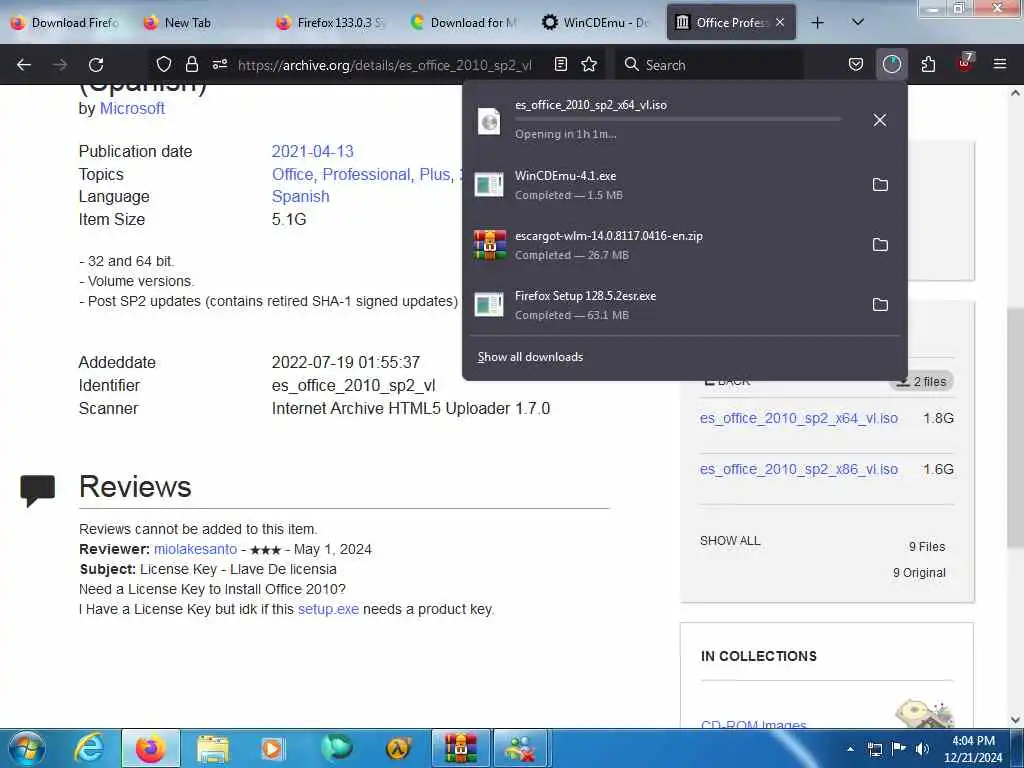
Task: Reload the current page
Action: click(96, 65)
